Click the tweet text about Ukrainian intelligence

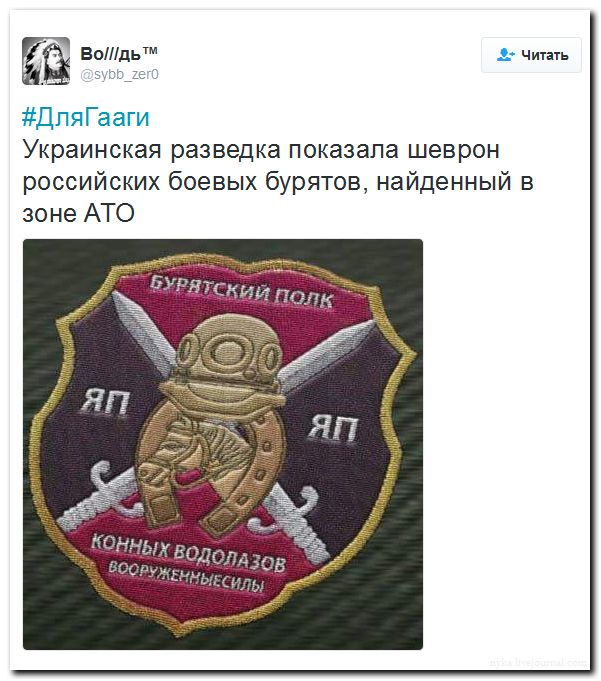278,181
